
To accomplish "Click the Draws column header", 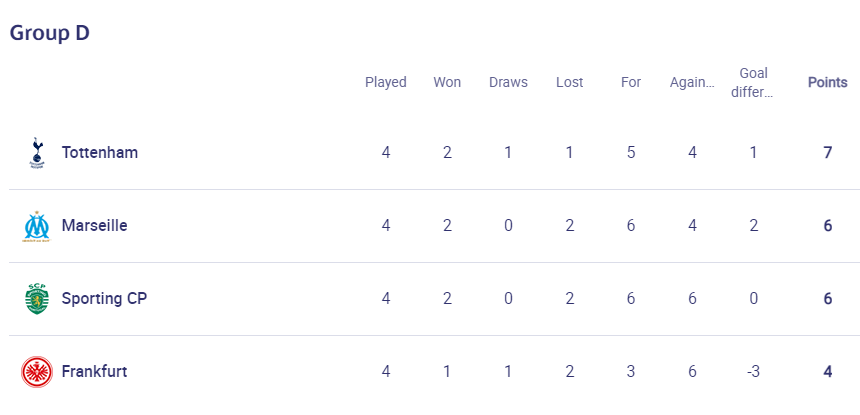I will point(508,82).
